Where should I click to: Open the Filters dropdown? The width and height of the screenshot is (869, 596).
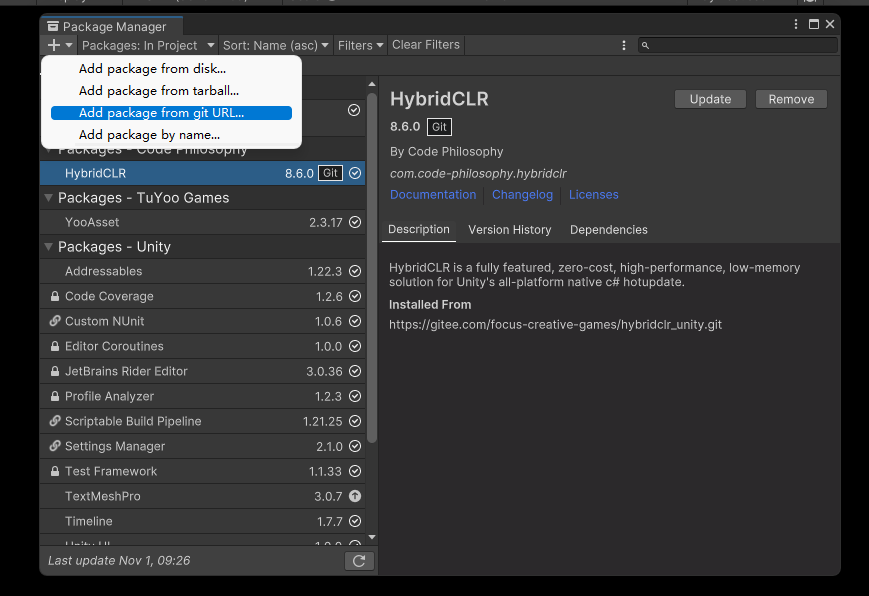(x=361, y=45)
